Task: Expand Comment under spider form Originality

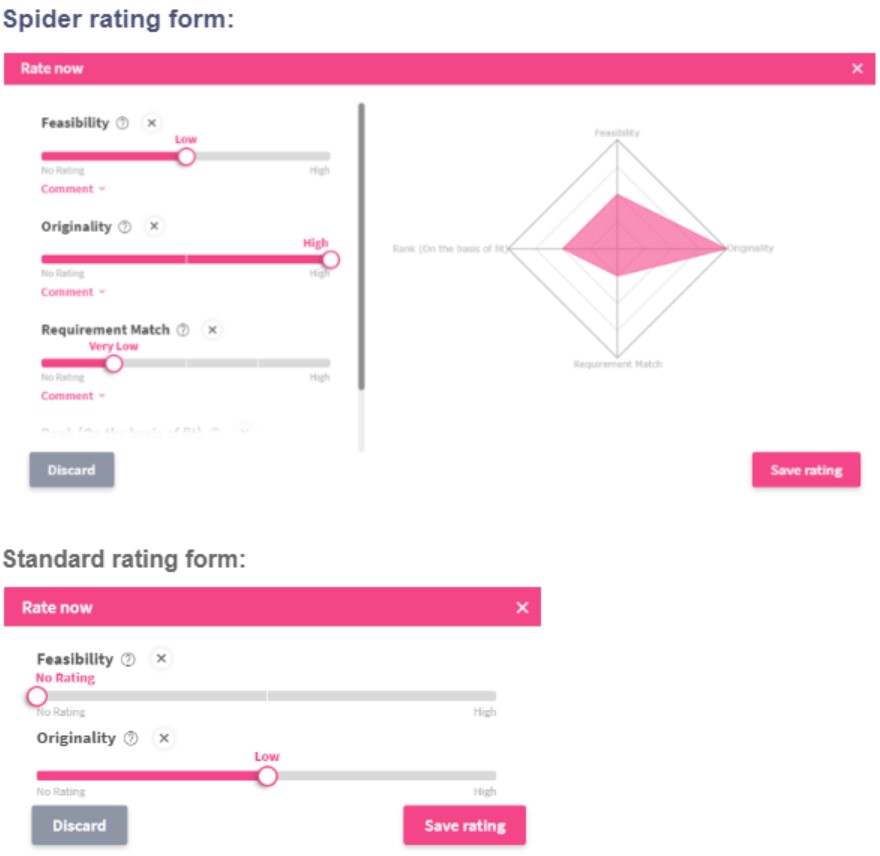Action: coord(73,292)
